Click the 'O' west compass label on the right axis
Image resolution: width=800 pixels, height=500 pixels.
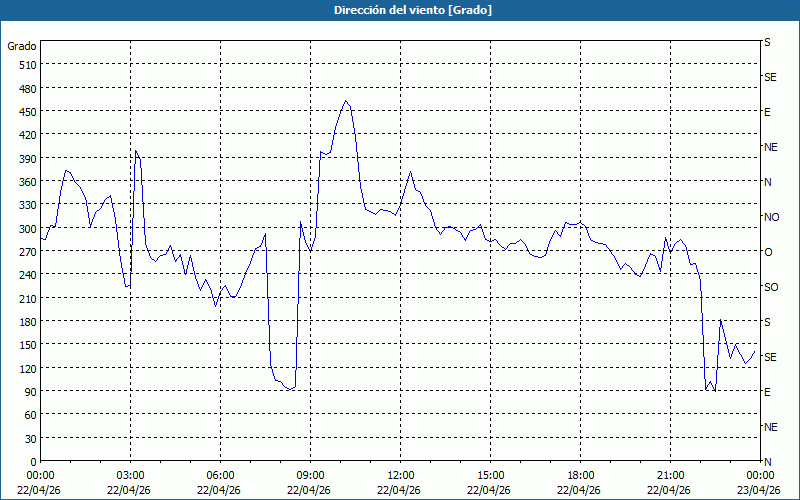(x=768, y=252)
